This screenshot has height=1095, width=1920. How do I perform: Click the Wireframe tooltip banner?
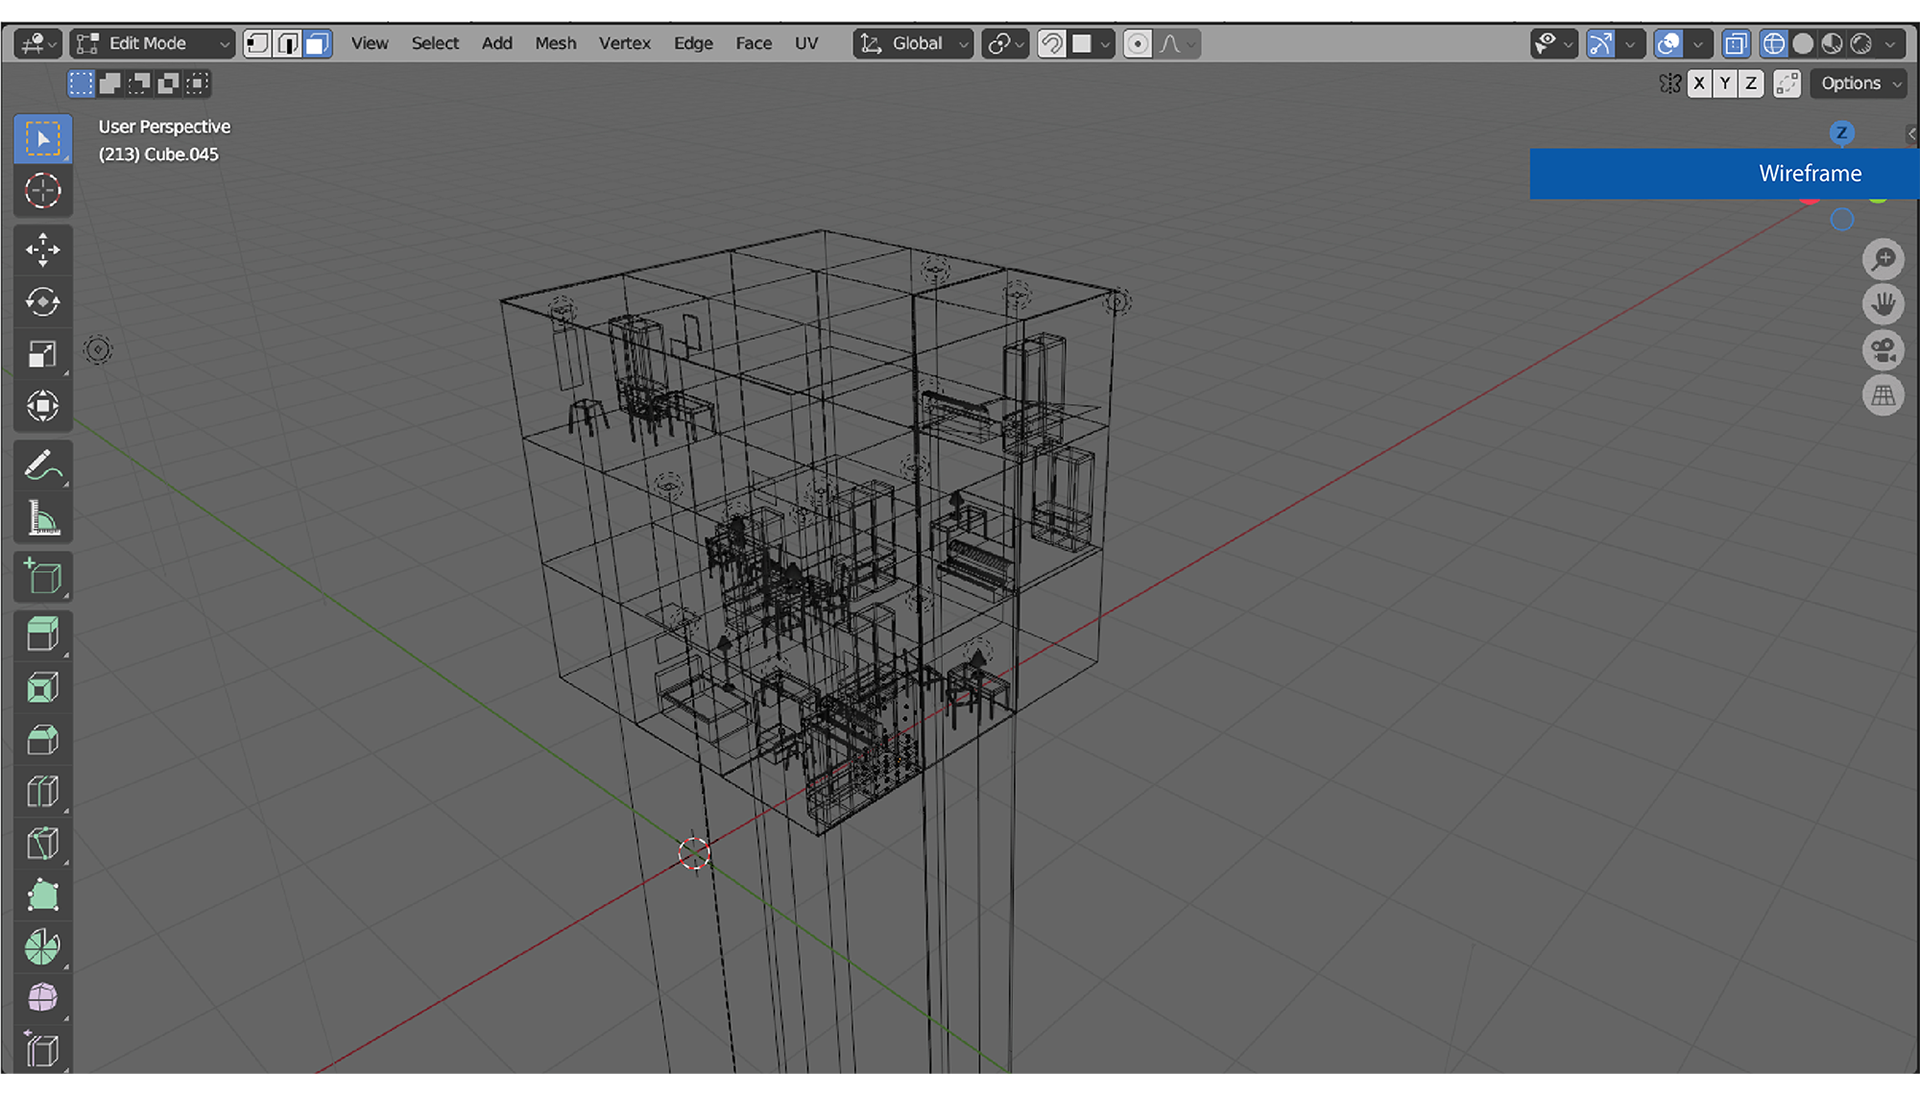click(x=1724, y=174)
